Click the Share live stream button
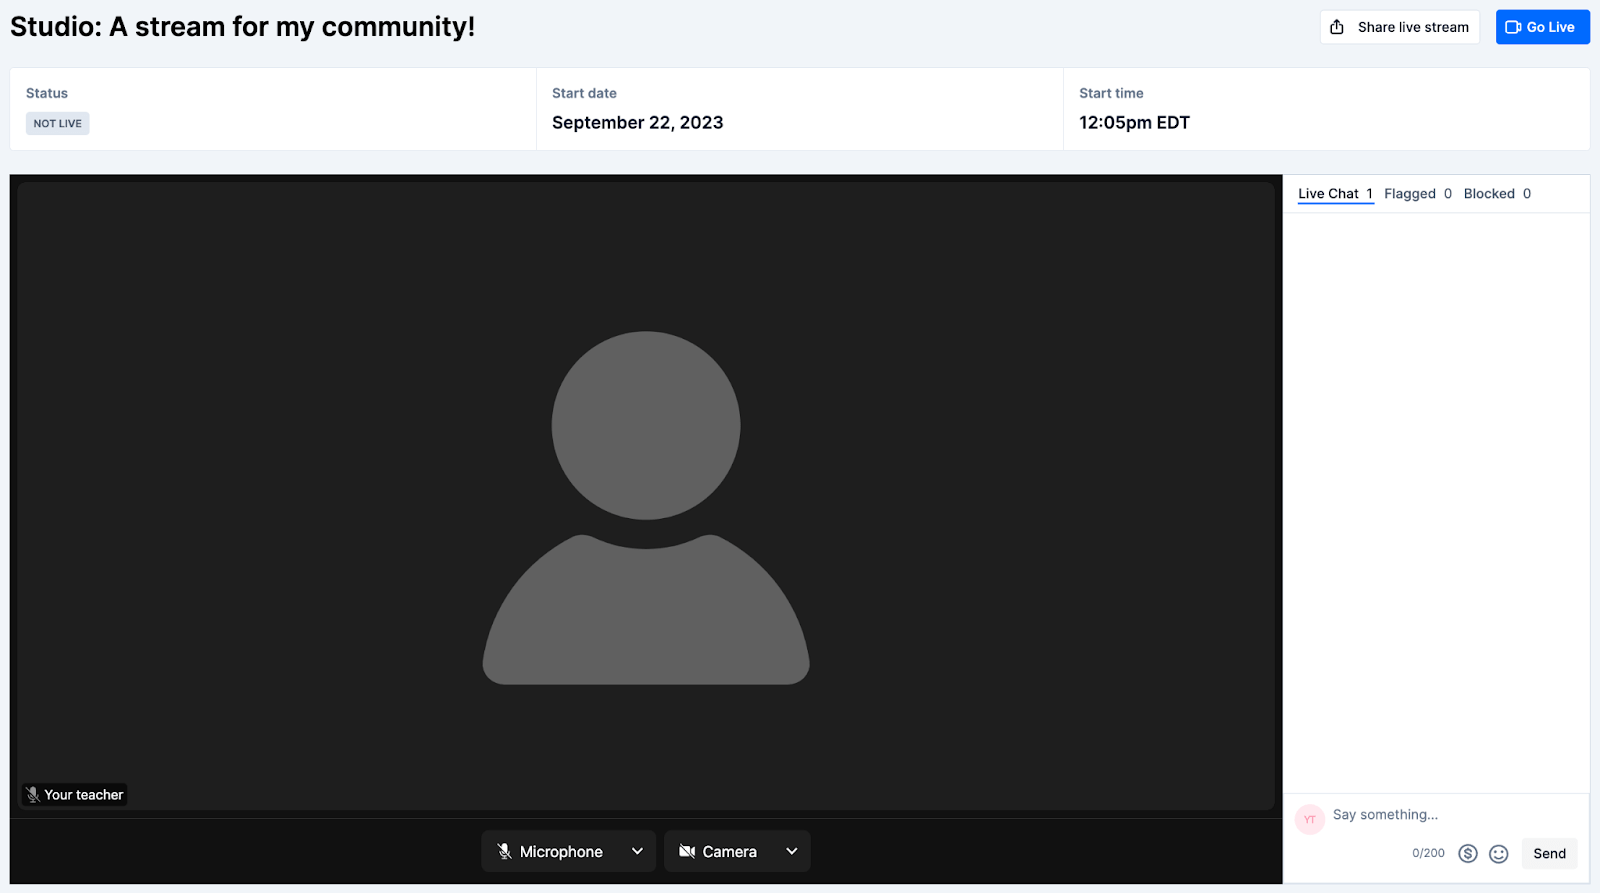 coord(1412,27)
